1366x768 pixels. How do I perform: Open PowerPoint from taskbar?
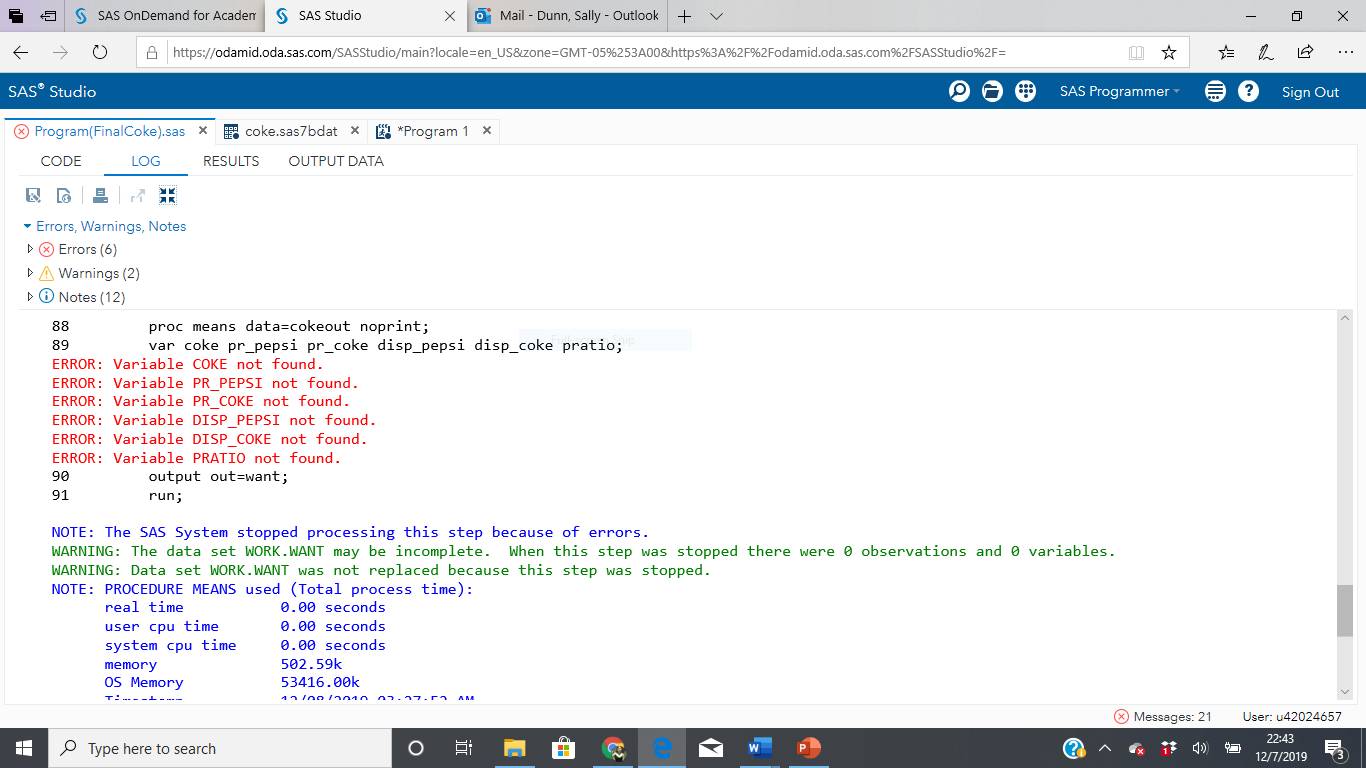pyautogui.click(x=809, y=748)
